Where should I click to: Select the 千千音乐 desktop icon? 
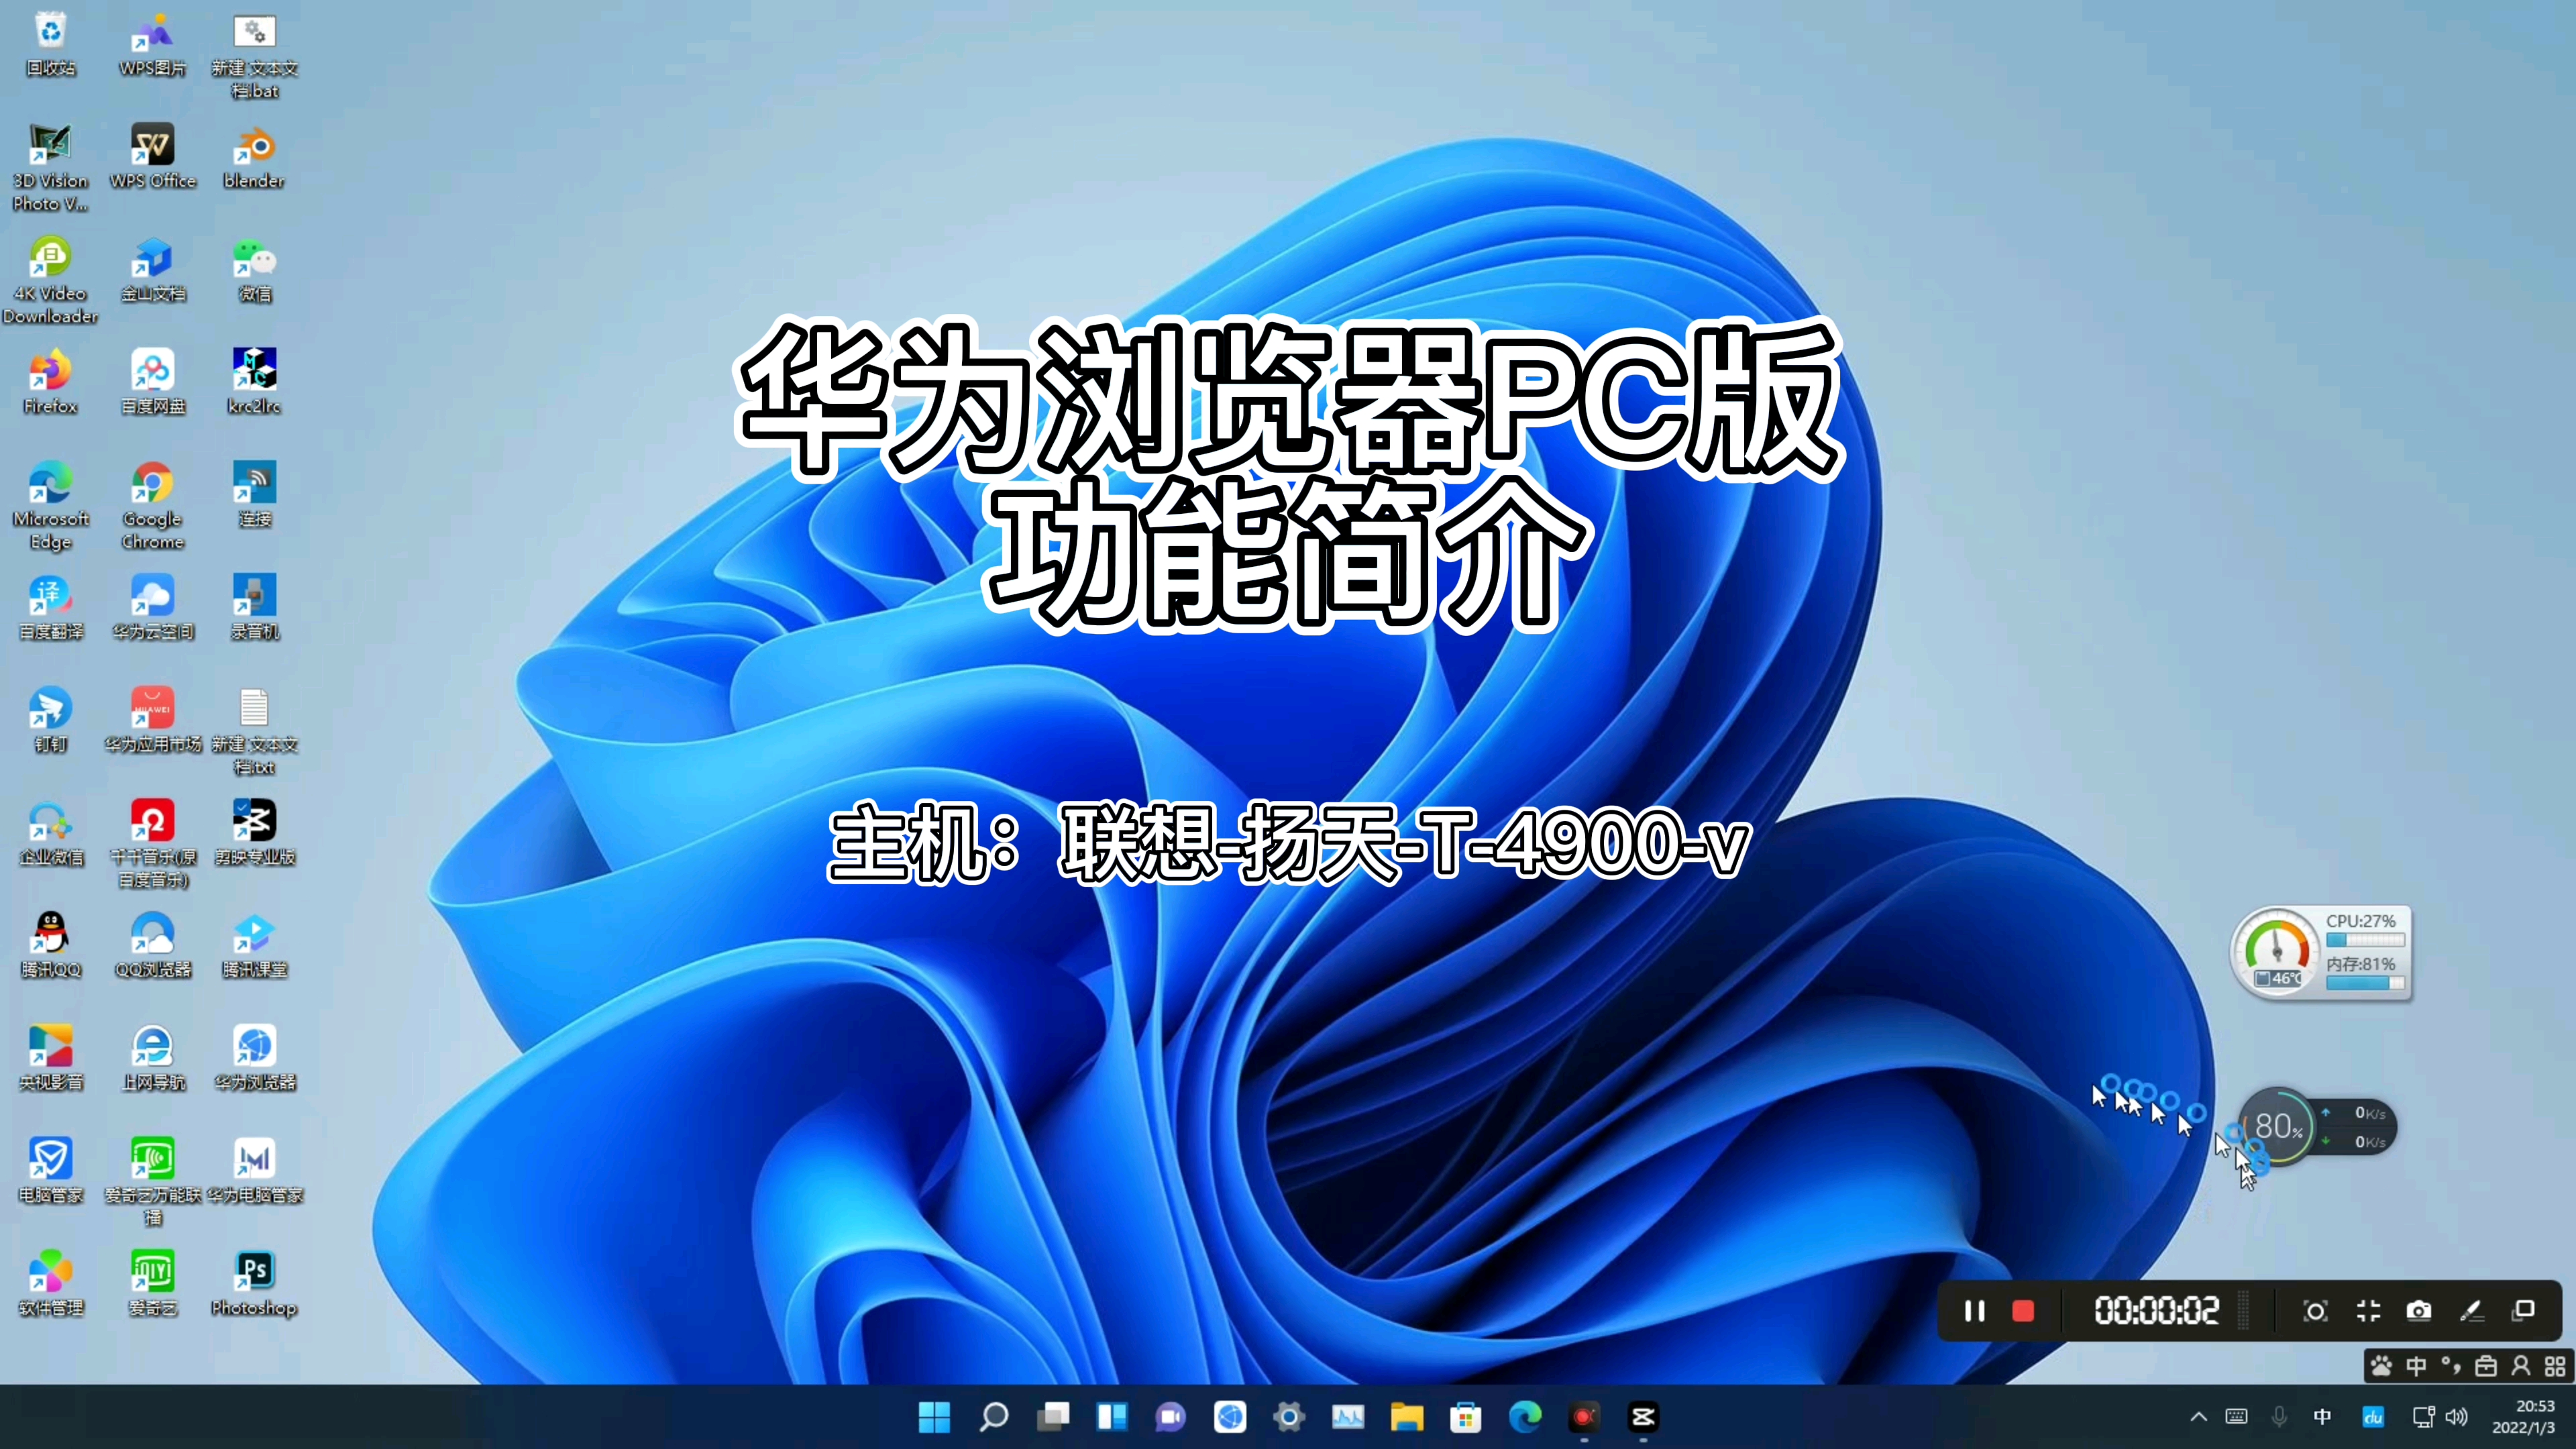click(x=152, y=844)
